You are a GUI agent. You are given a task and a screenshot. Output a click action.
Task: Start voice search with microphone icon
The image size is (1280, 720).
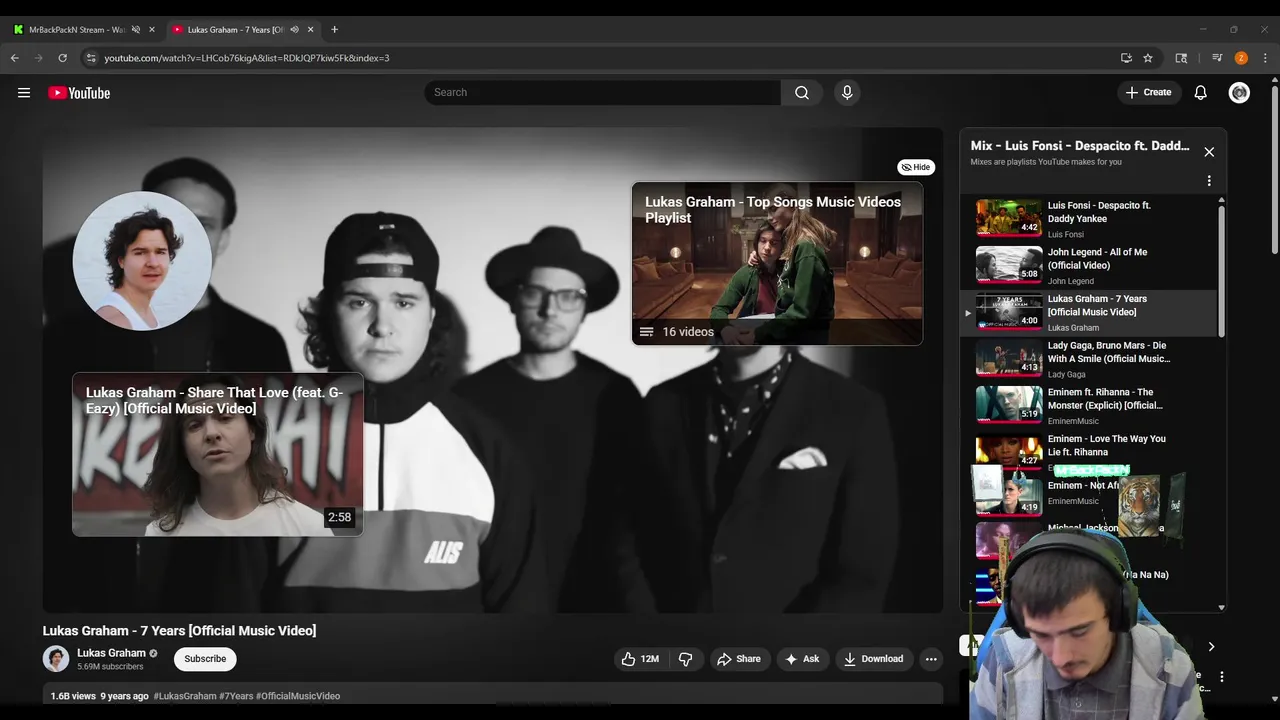point(847,92)
